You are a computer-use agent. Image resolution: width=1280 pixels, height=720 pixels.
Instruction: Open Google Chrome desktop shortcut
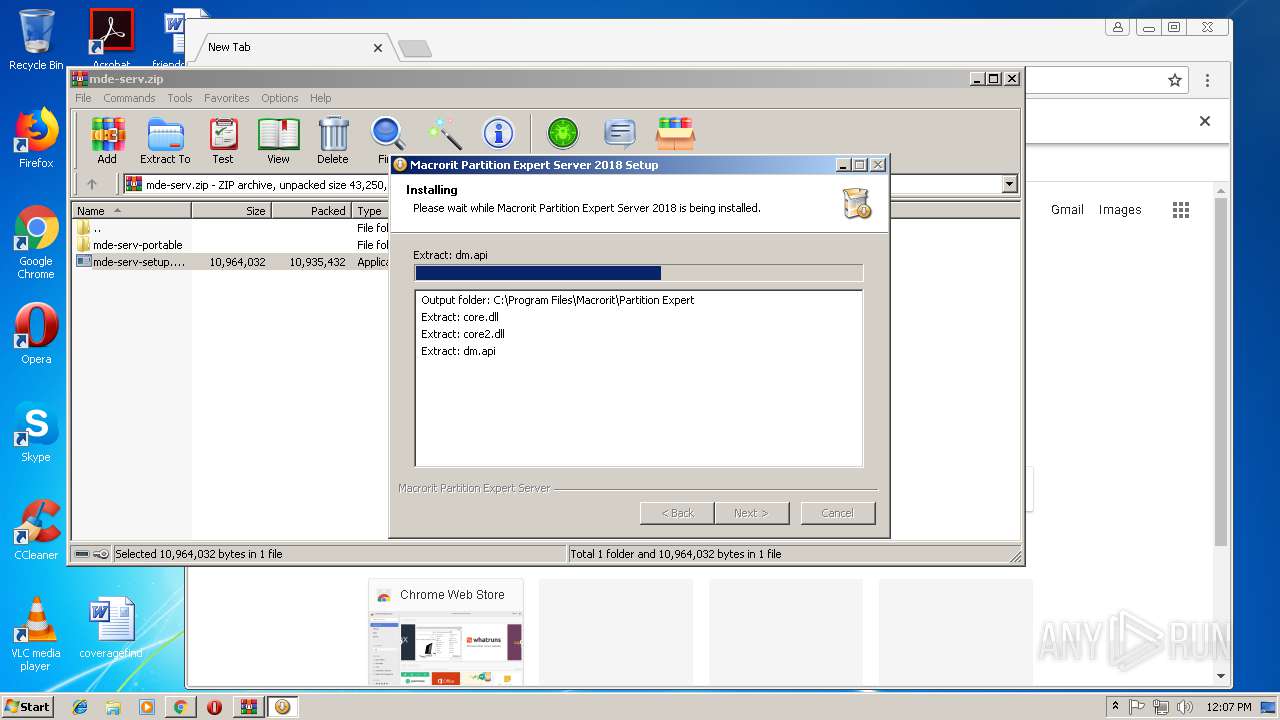pos(36,242)
